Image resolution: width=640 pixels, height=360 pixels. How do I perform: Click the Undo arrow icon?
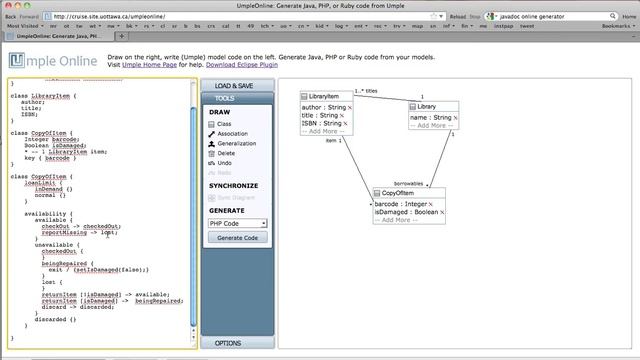pyautogui.click(x=211, y=163)
